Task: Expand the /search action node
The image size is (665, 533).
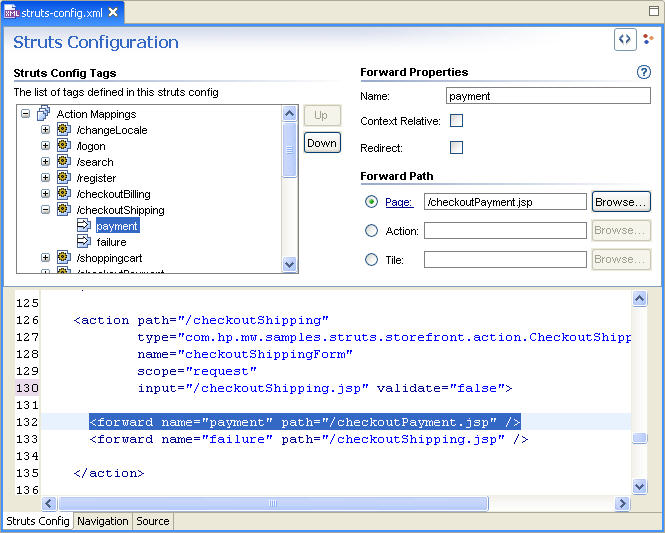Action: (x=45, y=162)
